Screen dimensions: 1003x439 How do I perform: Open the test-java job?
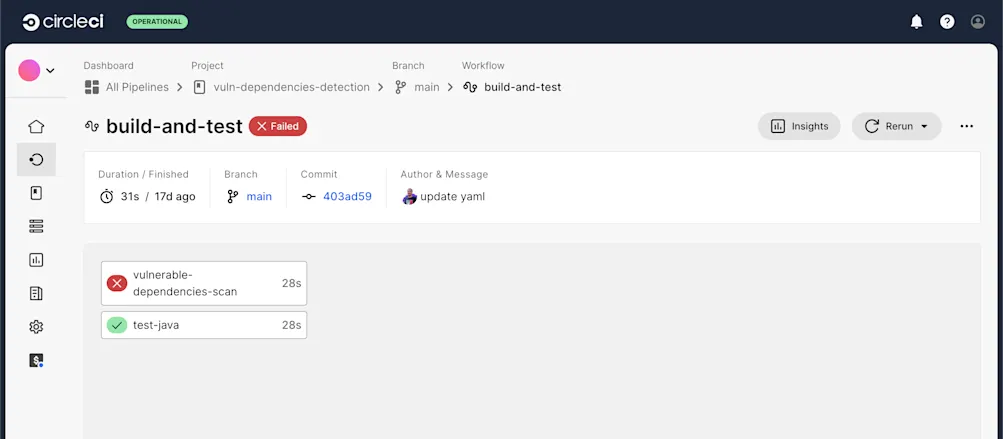click(x=204, y=325)
